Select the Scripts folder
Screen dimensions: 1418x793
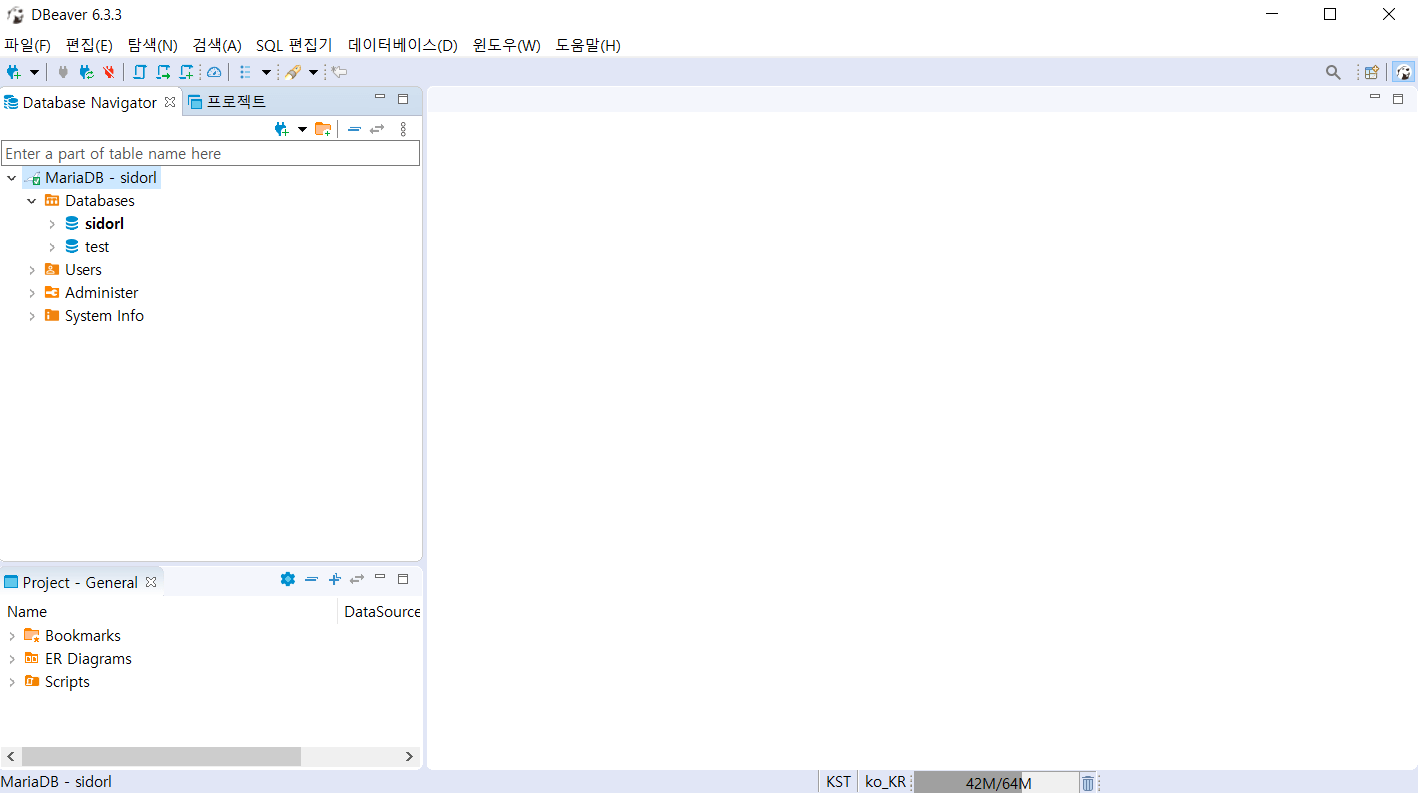[67, 682]
